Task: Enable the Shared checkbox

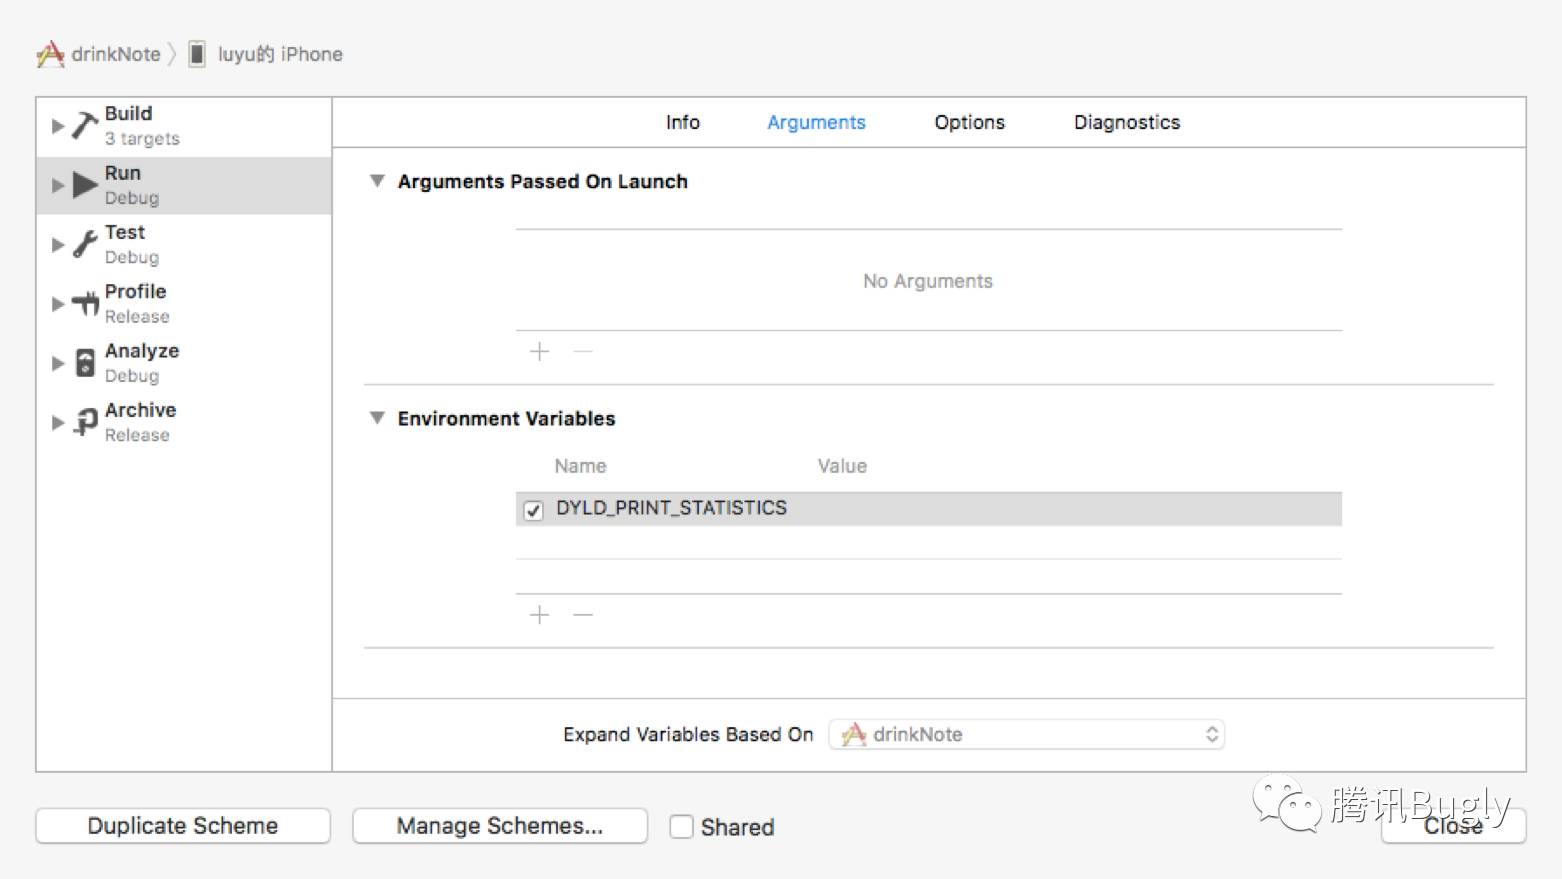Action: [682, 827]
